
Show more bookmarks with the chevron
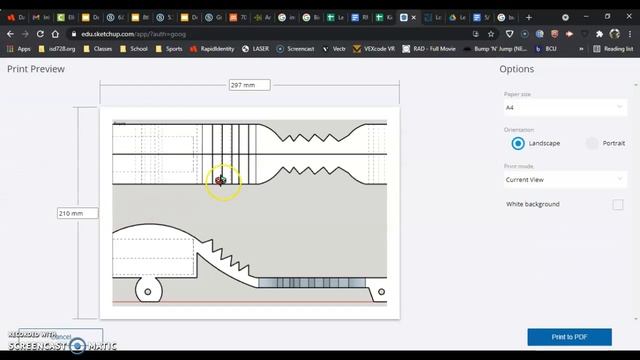pyautogui.click(x=581, y=49)
